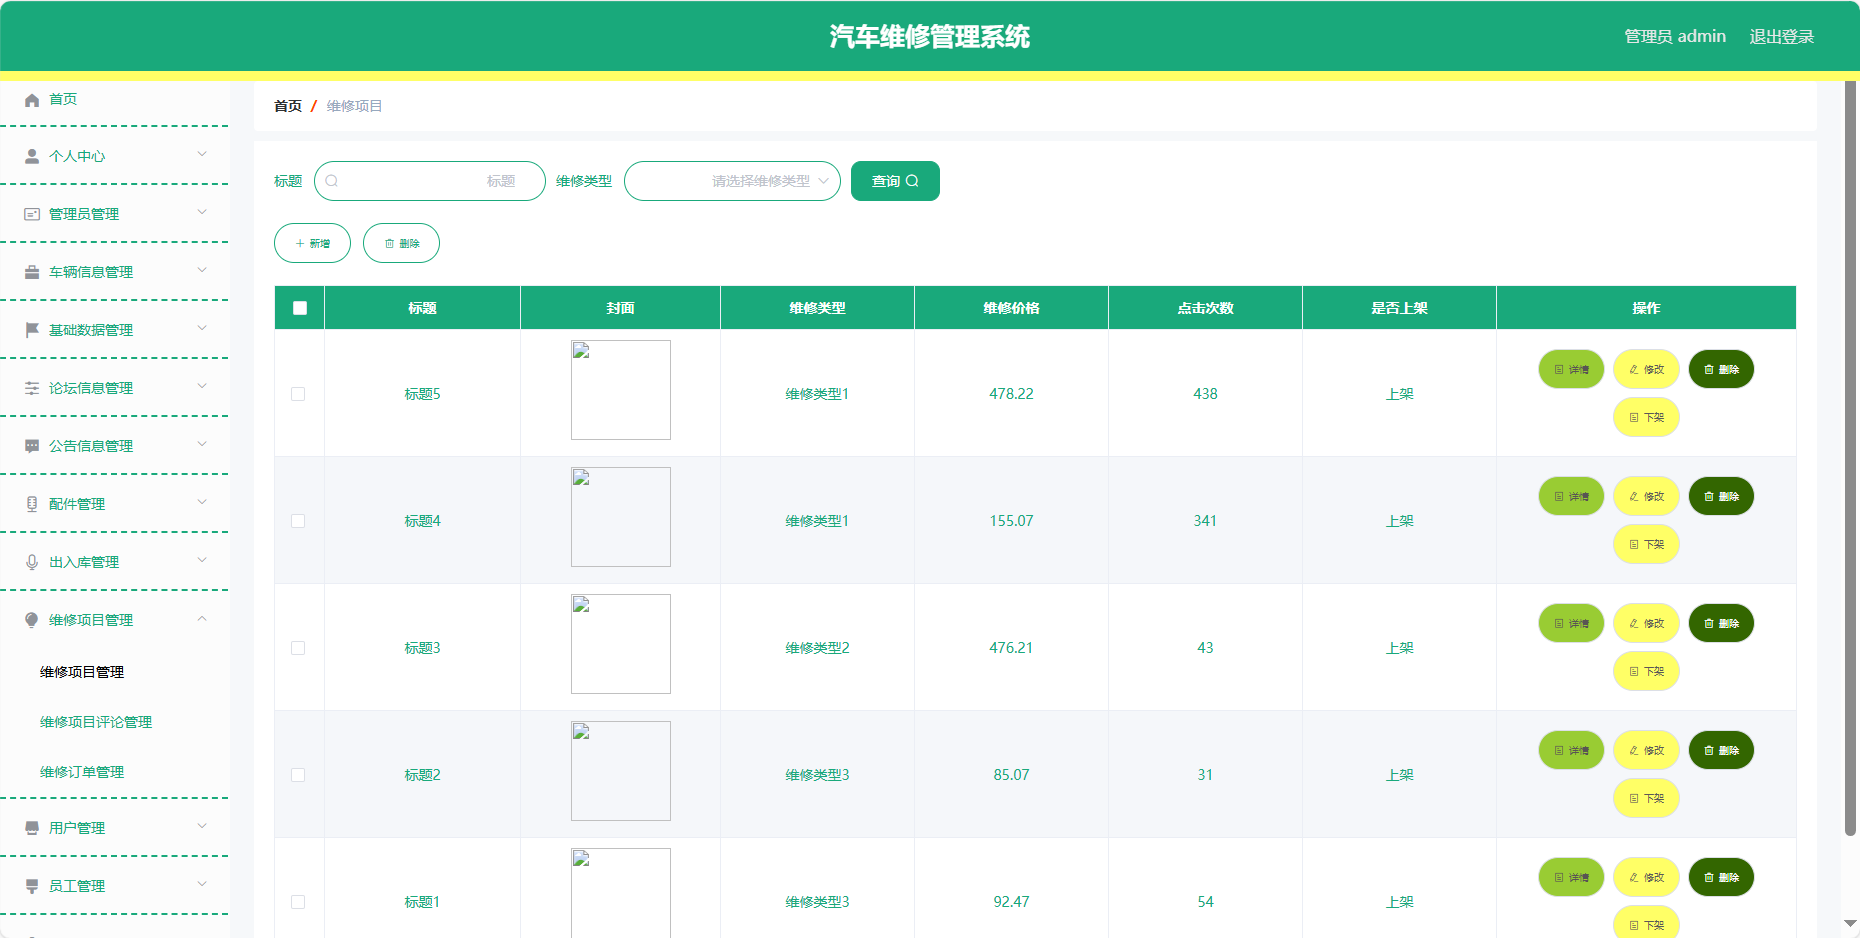The height and width of the screenshot is (938, 1860).
Task: Click the 首页 breadcrumb link
Action: click(288, 106)
